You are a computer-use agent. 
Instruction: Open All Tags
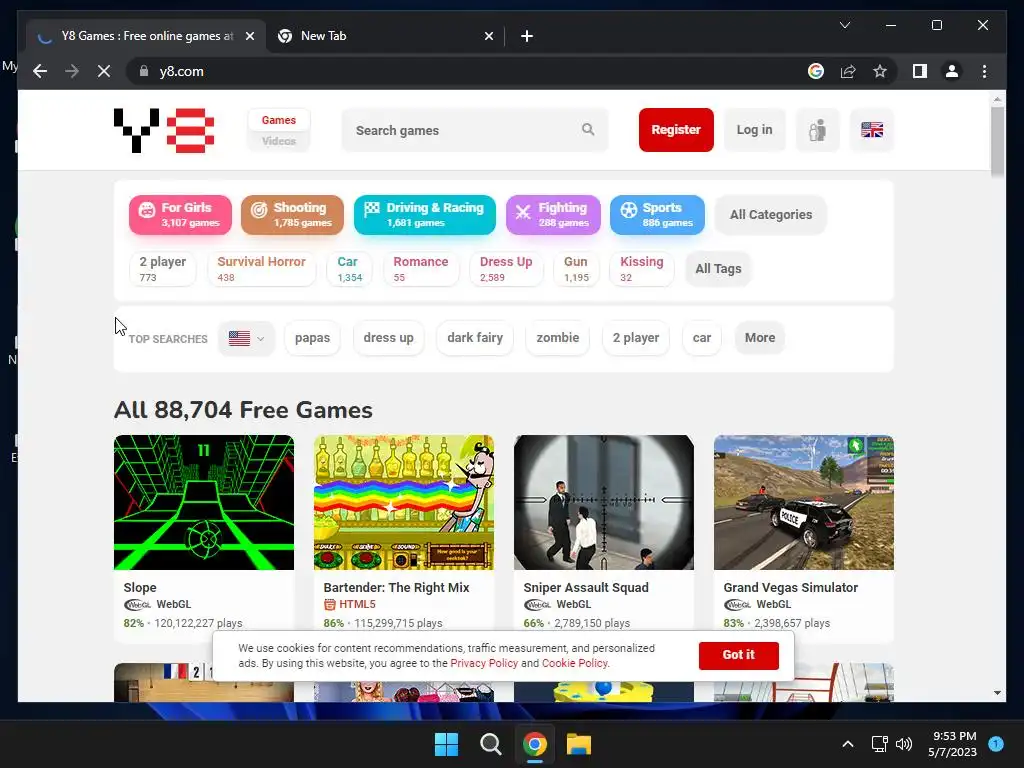click(x=718, y=268)
